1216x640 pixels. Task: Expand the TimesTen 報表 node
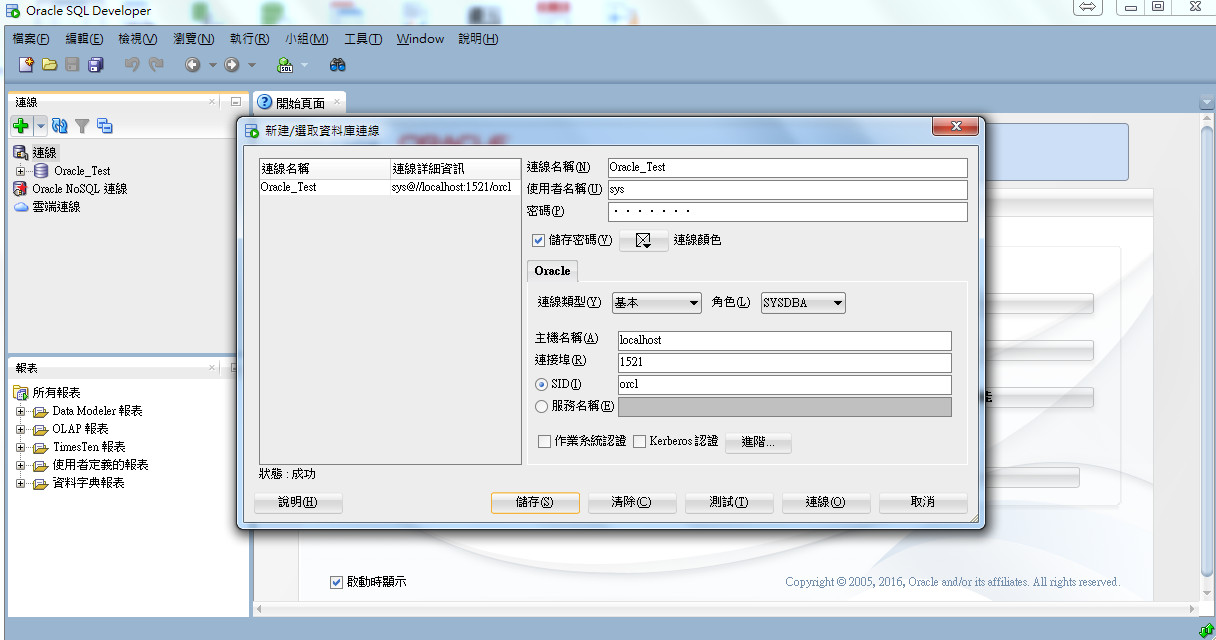[20, 447]
